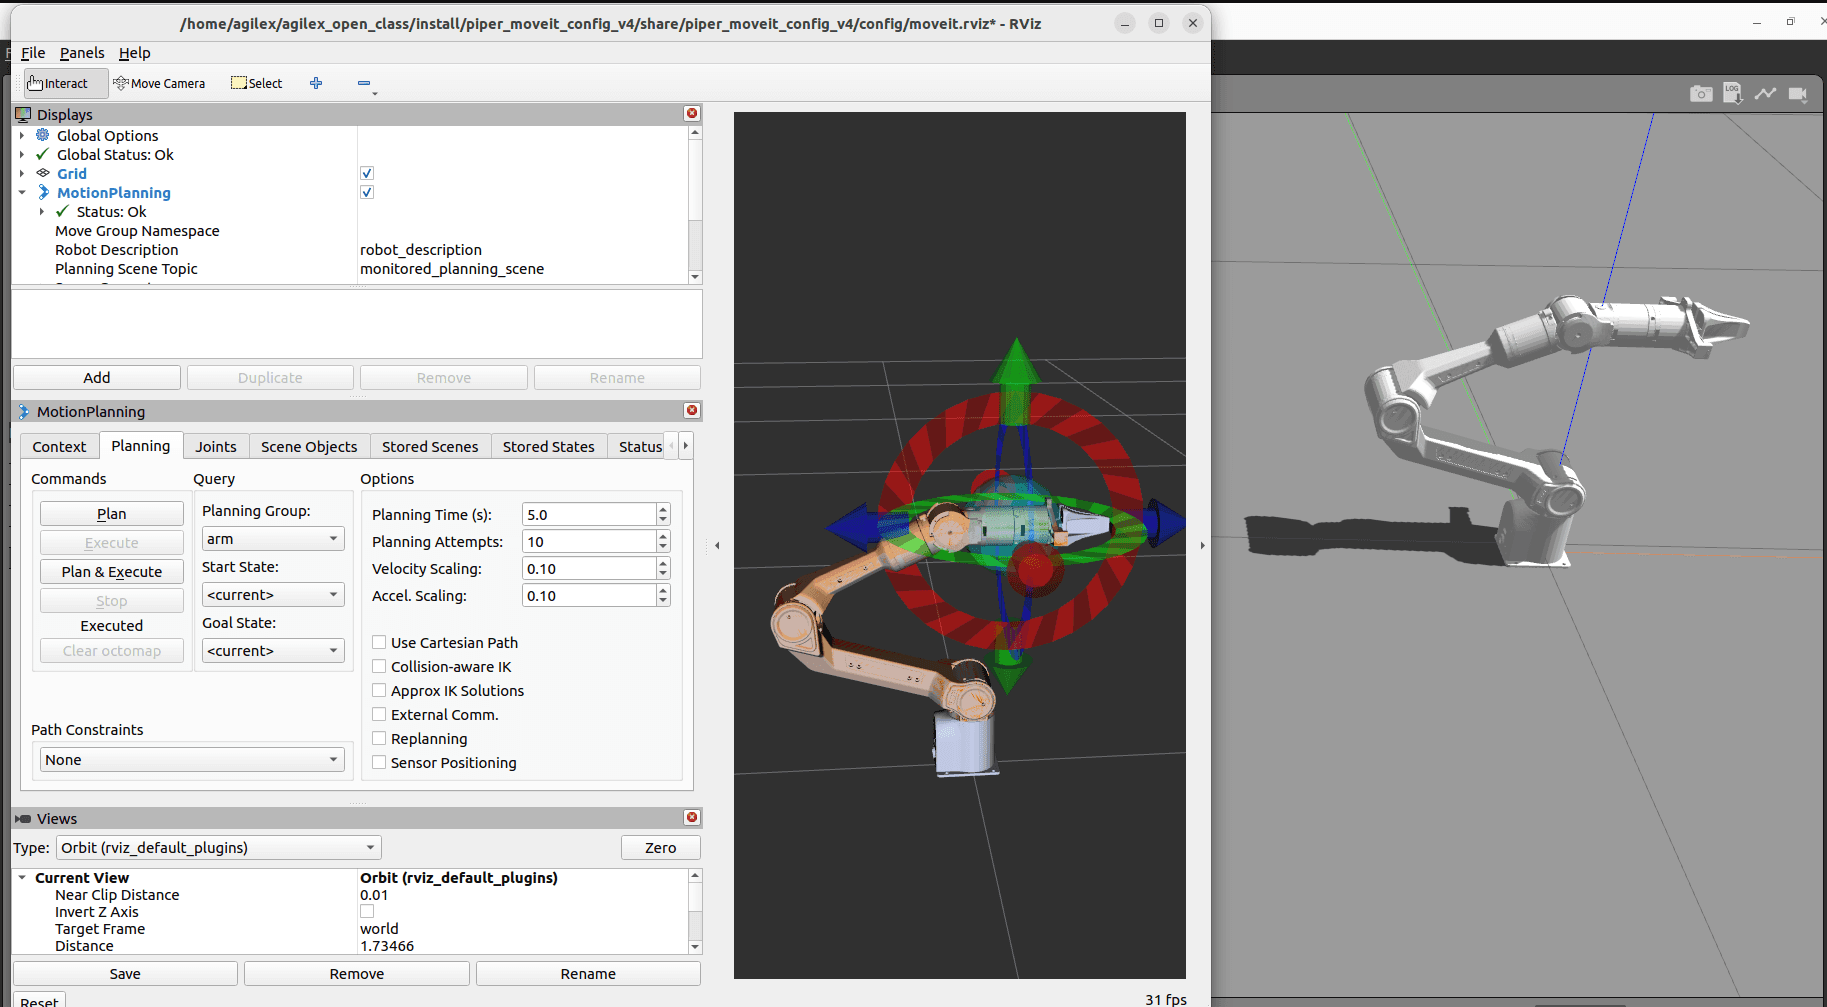Open the Help menu

point(134,53)
